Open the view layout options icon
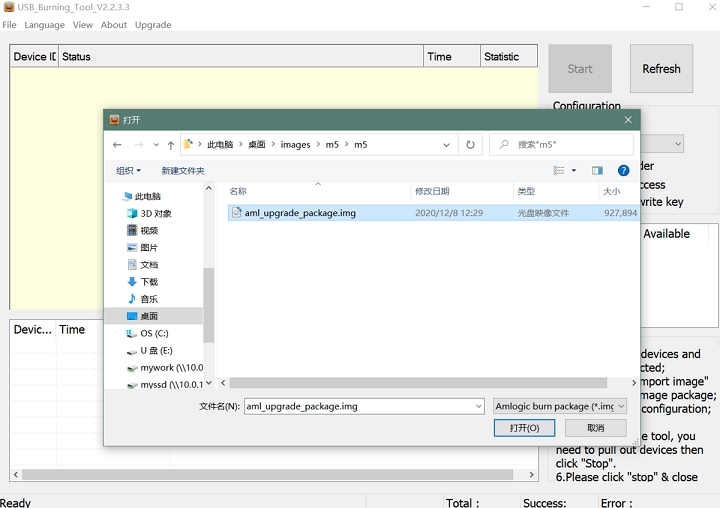The width and height of the screenshot is (720, 508). click(562, 171)
